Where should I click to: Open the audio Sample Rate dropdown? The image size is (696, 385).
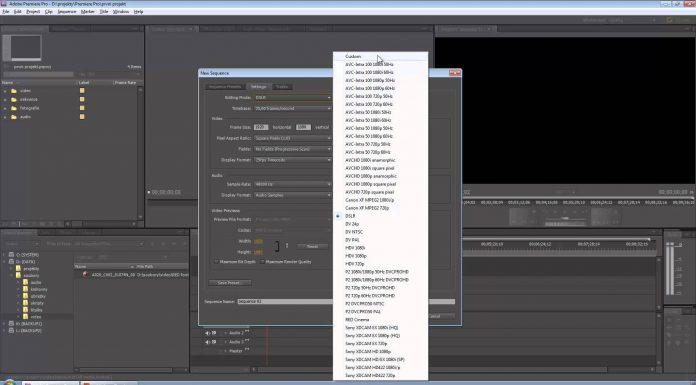pos(293,184)
